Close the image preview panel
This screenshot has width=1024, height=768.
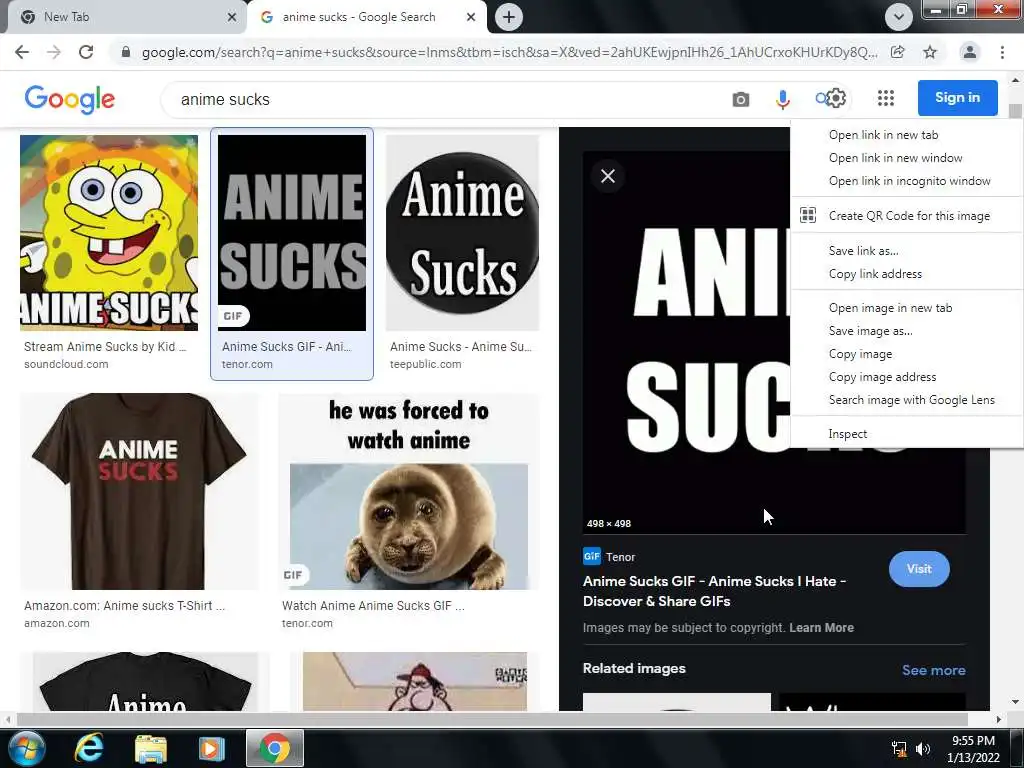pyautogui.click(x=608, y=176)
